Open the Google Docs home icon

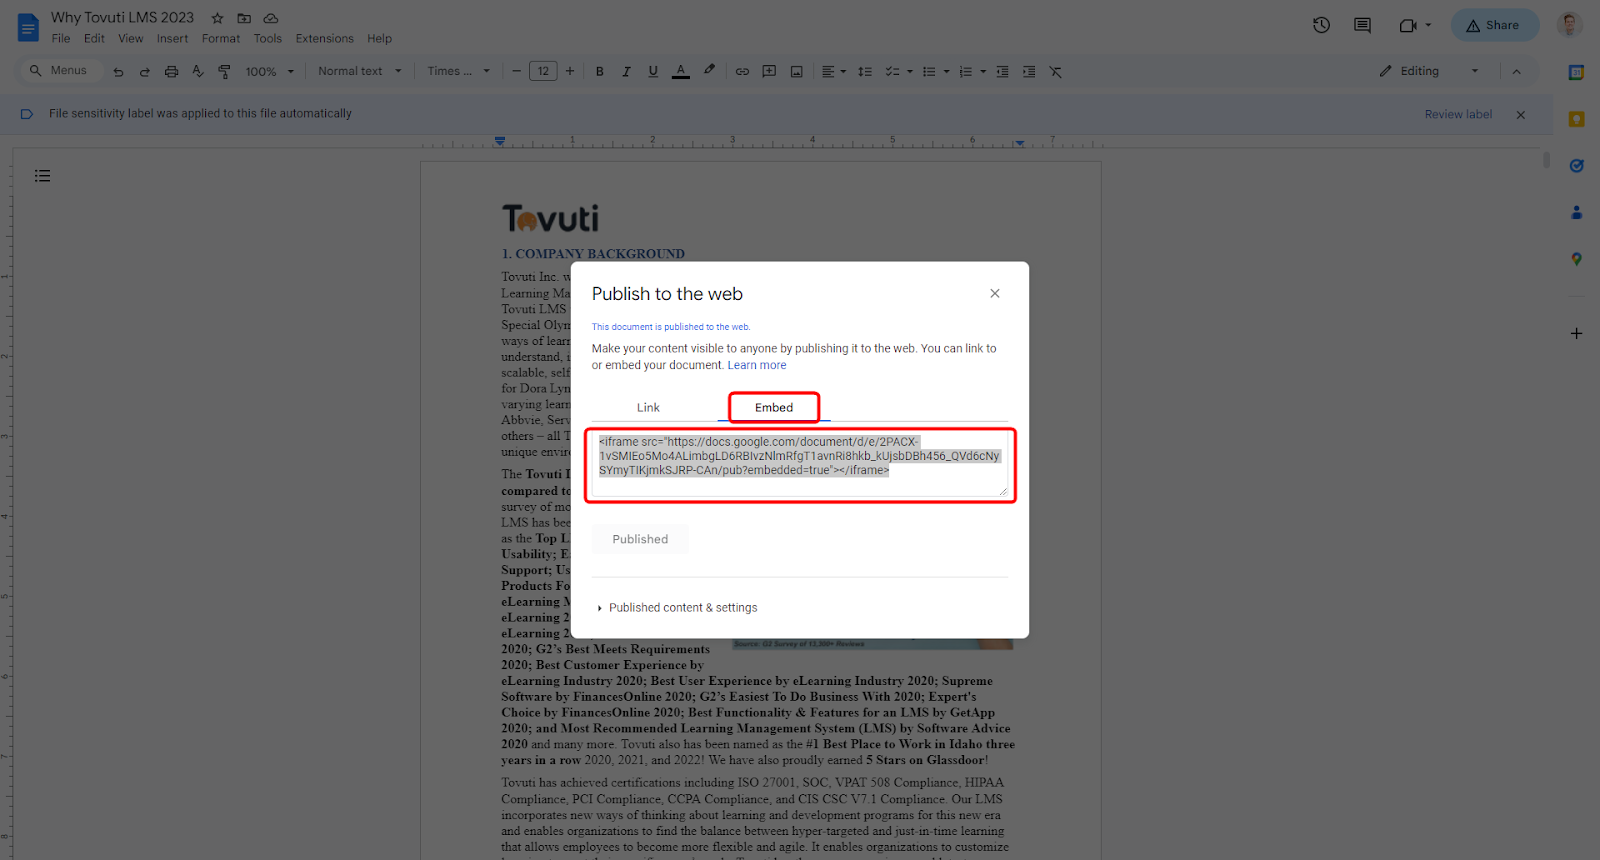pos(28,27)
